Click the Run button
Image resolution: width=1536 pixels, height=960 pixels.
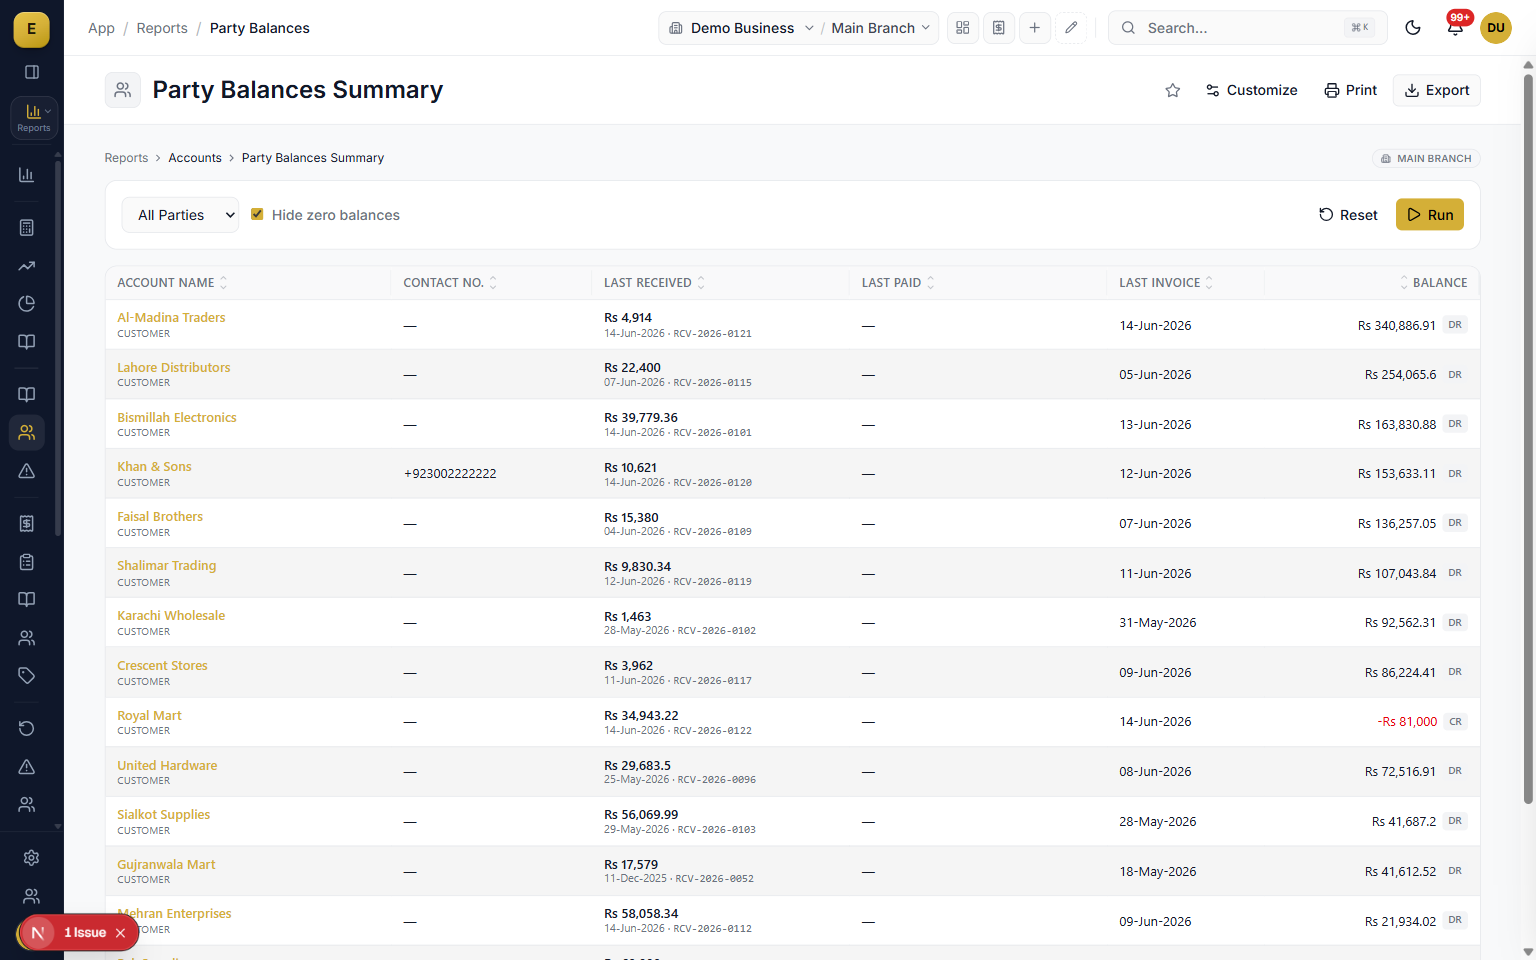click(x=1430, y=215)
